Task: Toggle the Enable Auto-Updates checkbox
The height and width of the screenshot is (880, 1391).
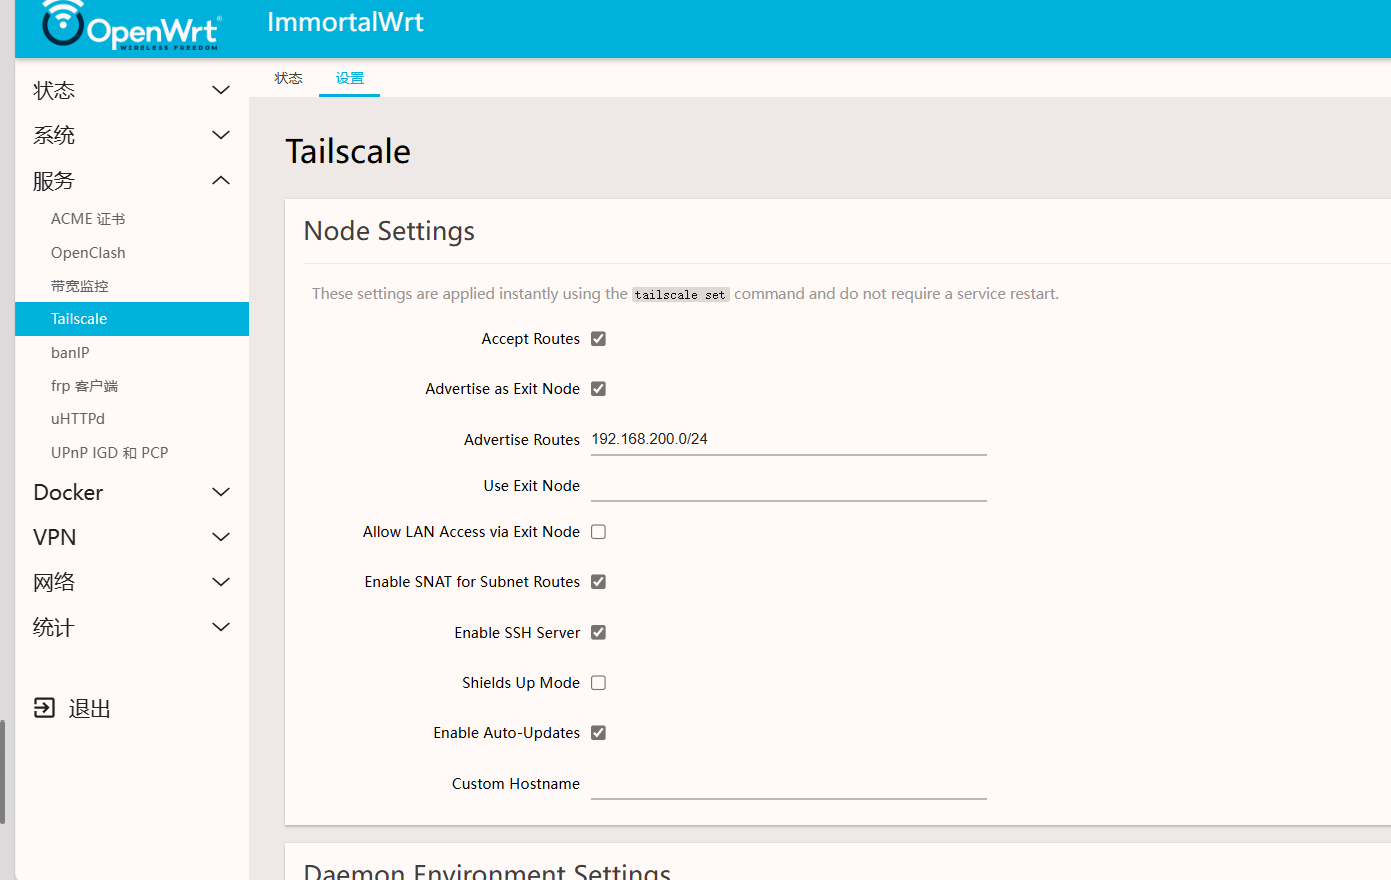Action: (598, 733)
